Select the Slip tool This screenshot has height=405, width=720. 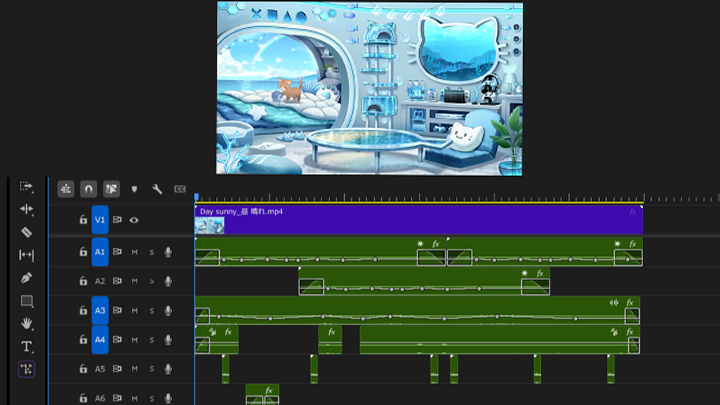(26, 255)
